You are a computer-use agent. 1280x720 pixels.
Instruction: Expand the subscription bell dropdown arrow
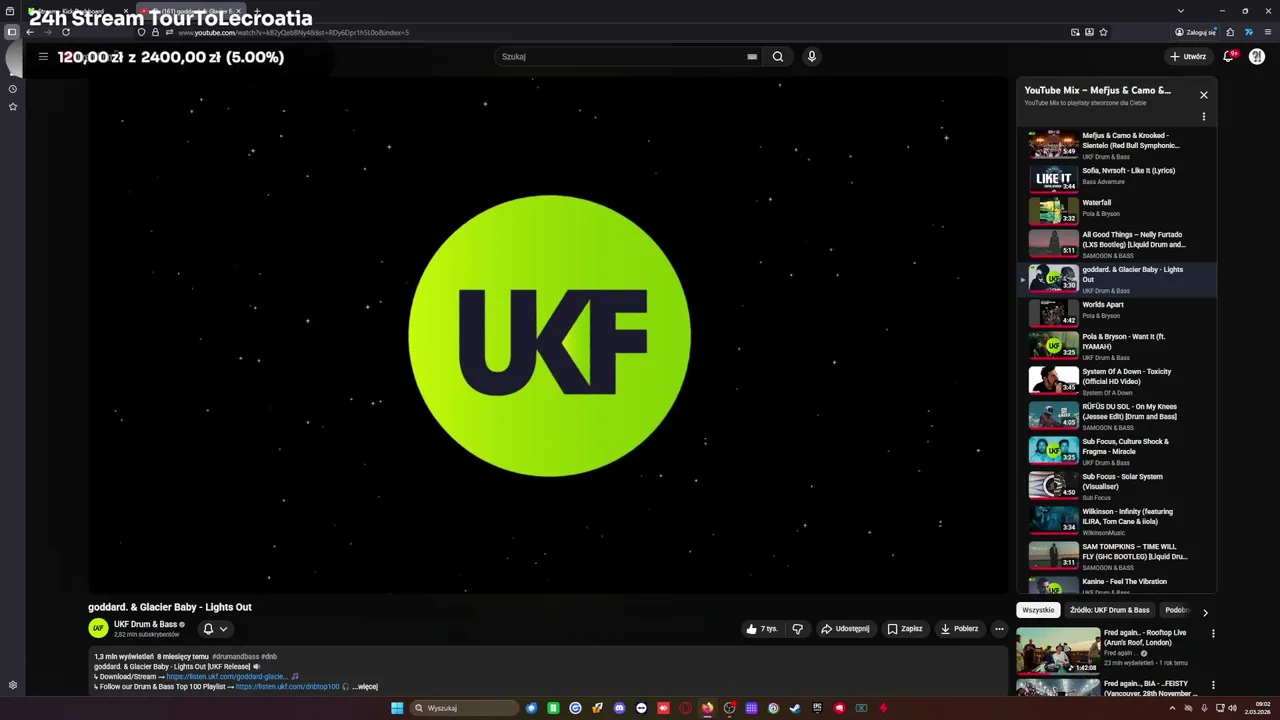223,629
